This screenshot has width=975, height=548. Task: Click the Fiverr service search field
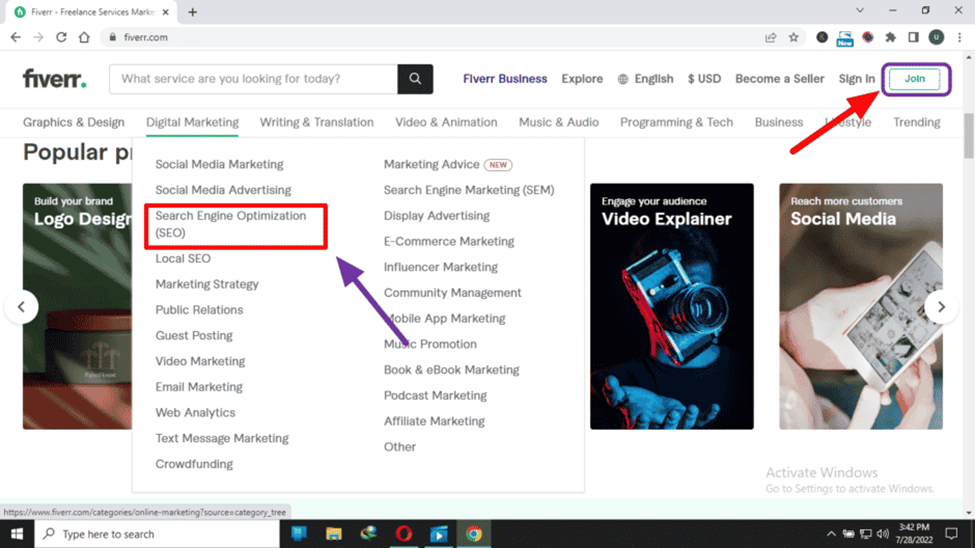pyautogui.click(x=253, y=79)
